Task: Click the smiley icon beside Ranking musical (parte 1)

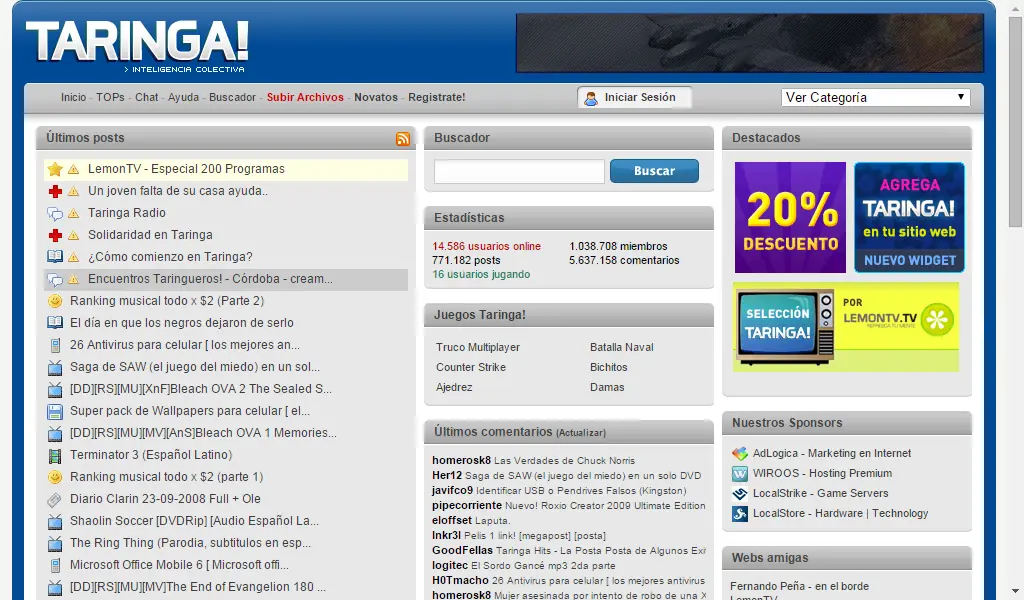Action: 55,477
